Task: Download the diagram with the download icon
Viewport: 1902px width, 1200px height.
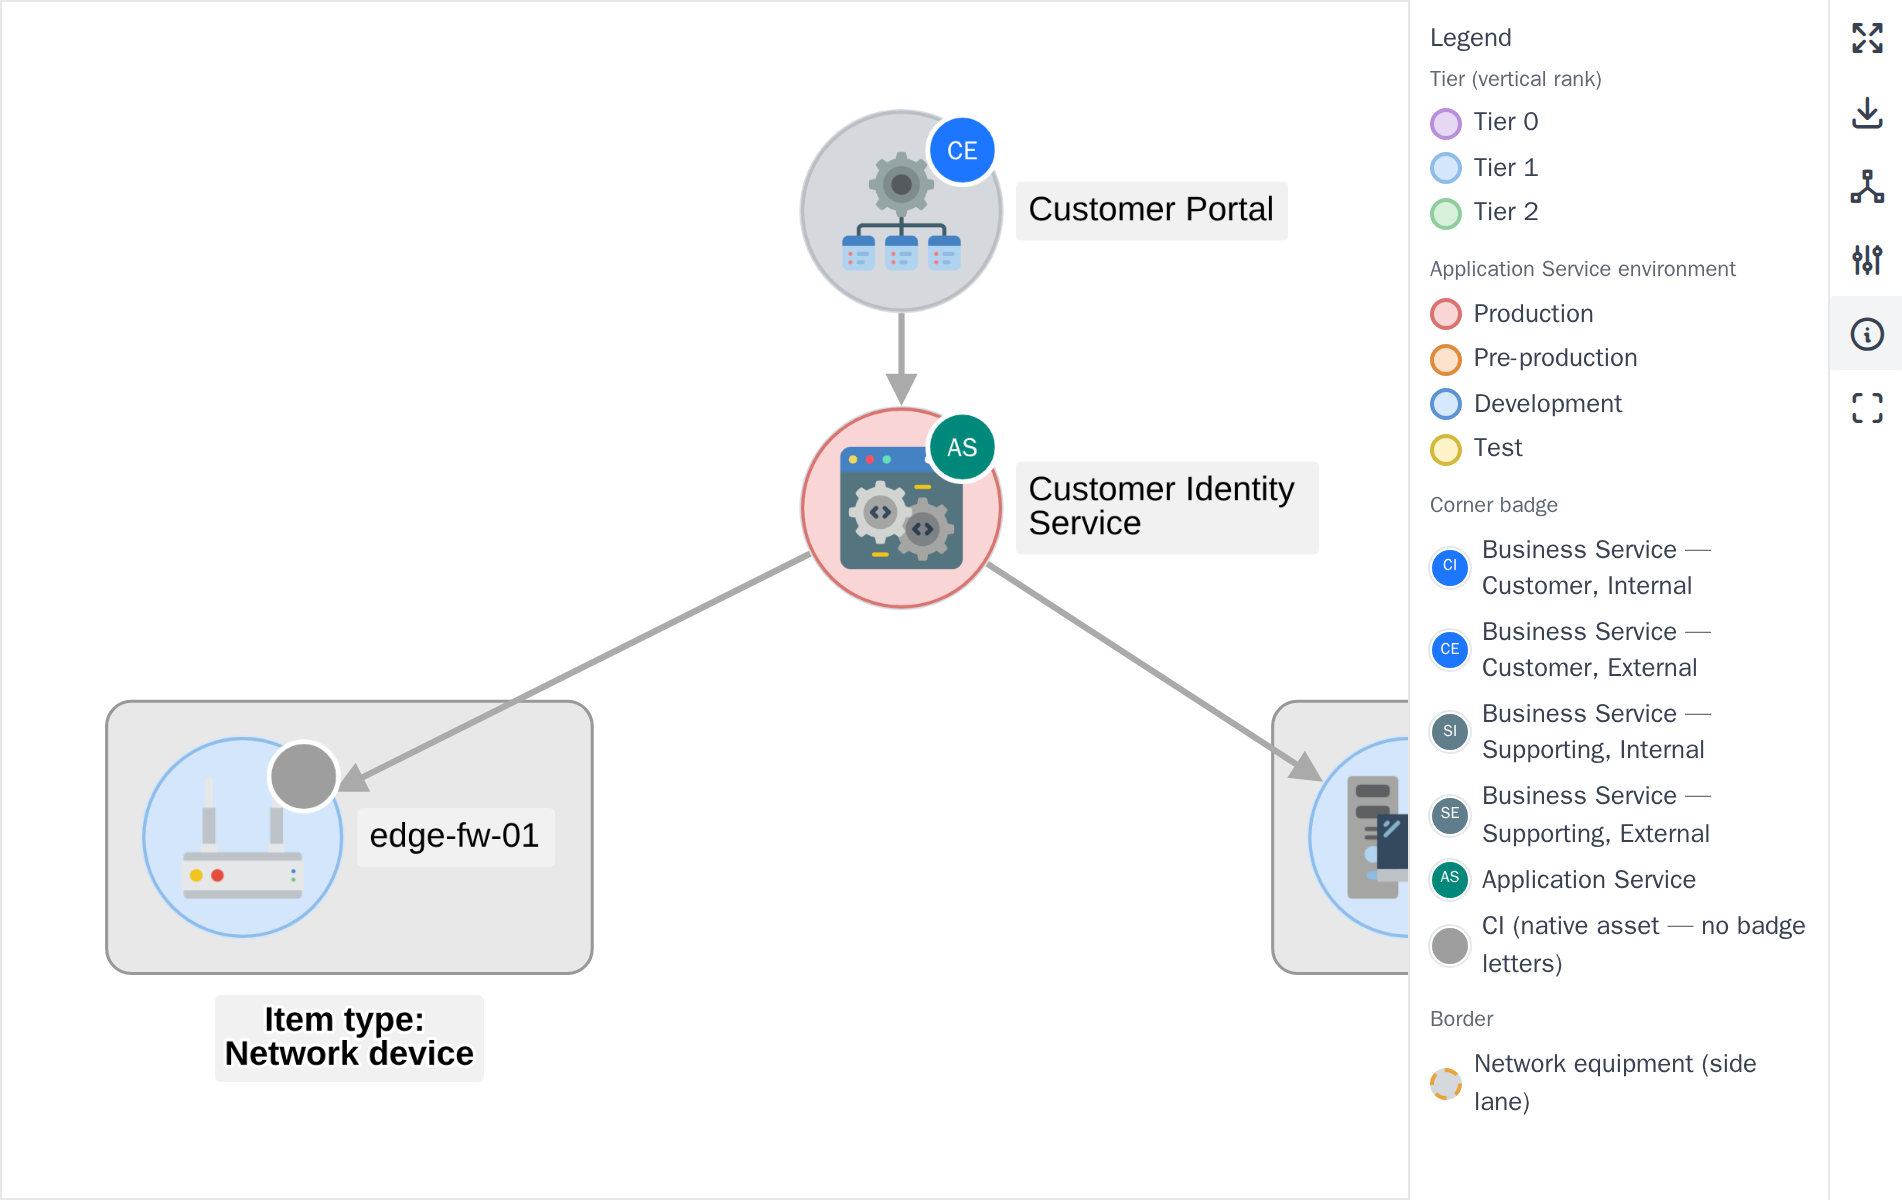Action: click(x=1867, y=112)
